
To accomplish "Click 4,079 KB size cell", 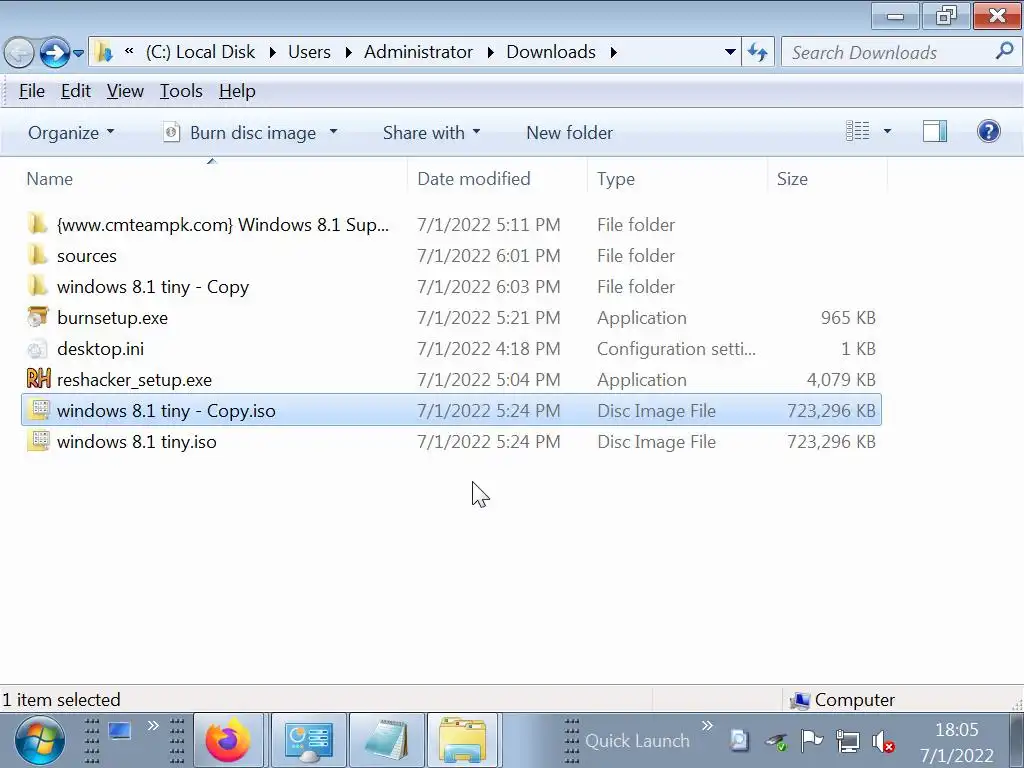I will 840,379.
